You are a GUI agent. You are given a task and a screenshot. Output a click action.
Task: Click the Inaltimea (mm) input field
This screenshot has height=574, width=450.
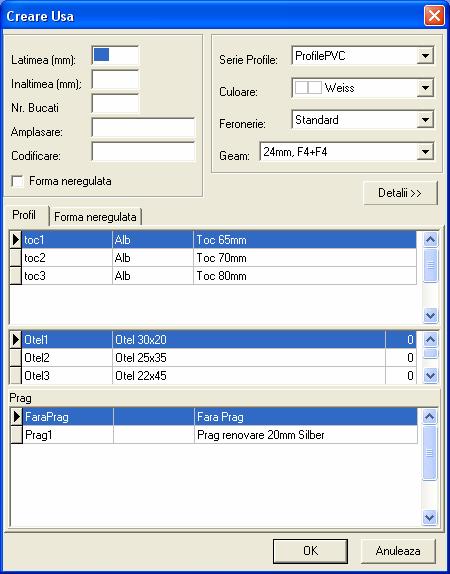pyautogui.click(x=115, y=80)
